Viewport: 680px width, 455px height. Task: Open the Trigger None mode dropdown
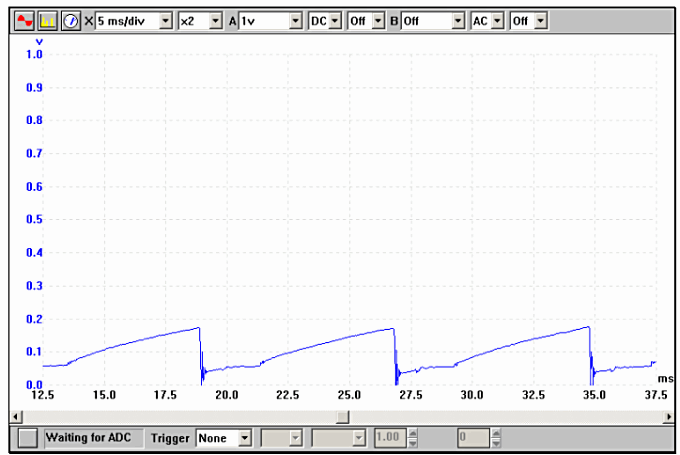point(245,438)
